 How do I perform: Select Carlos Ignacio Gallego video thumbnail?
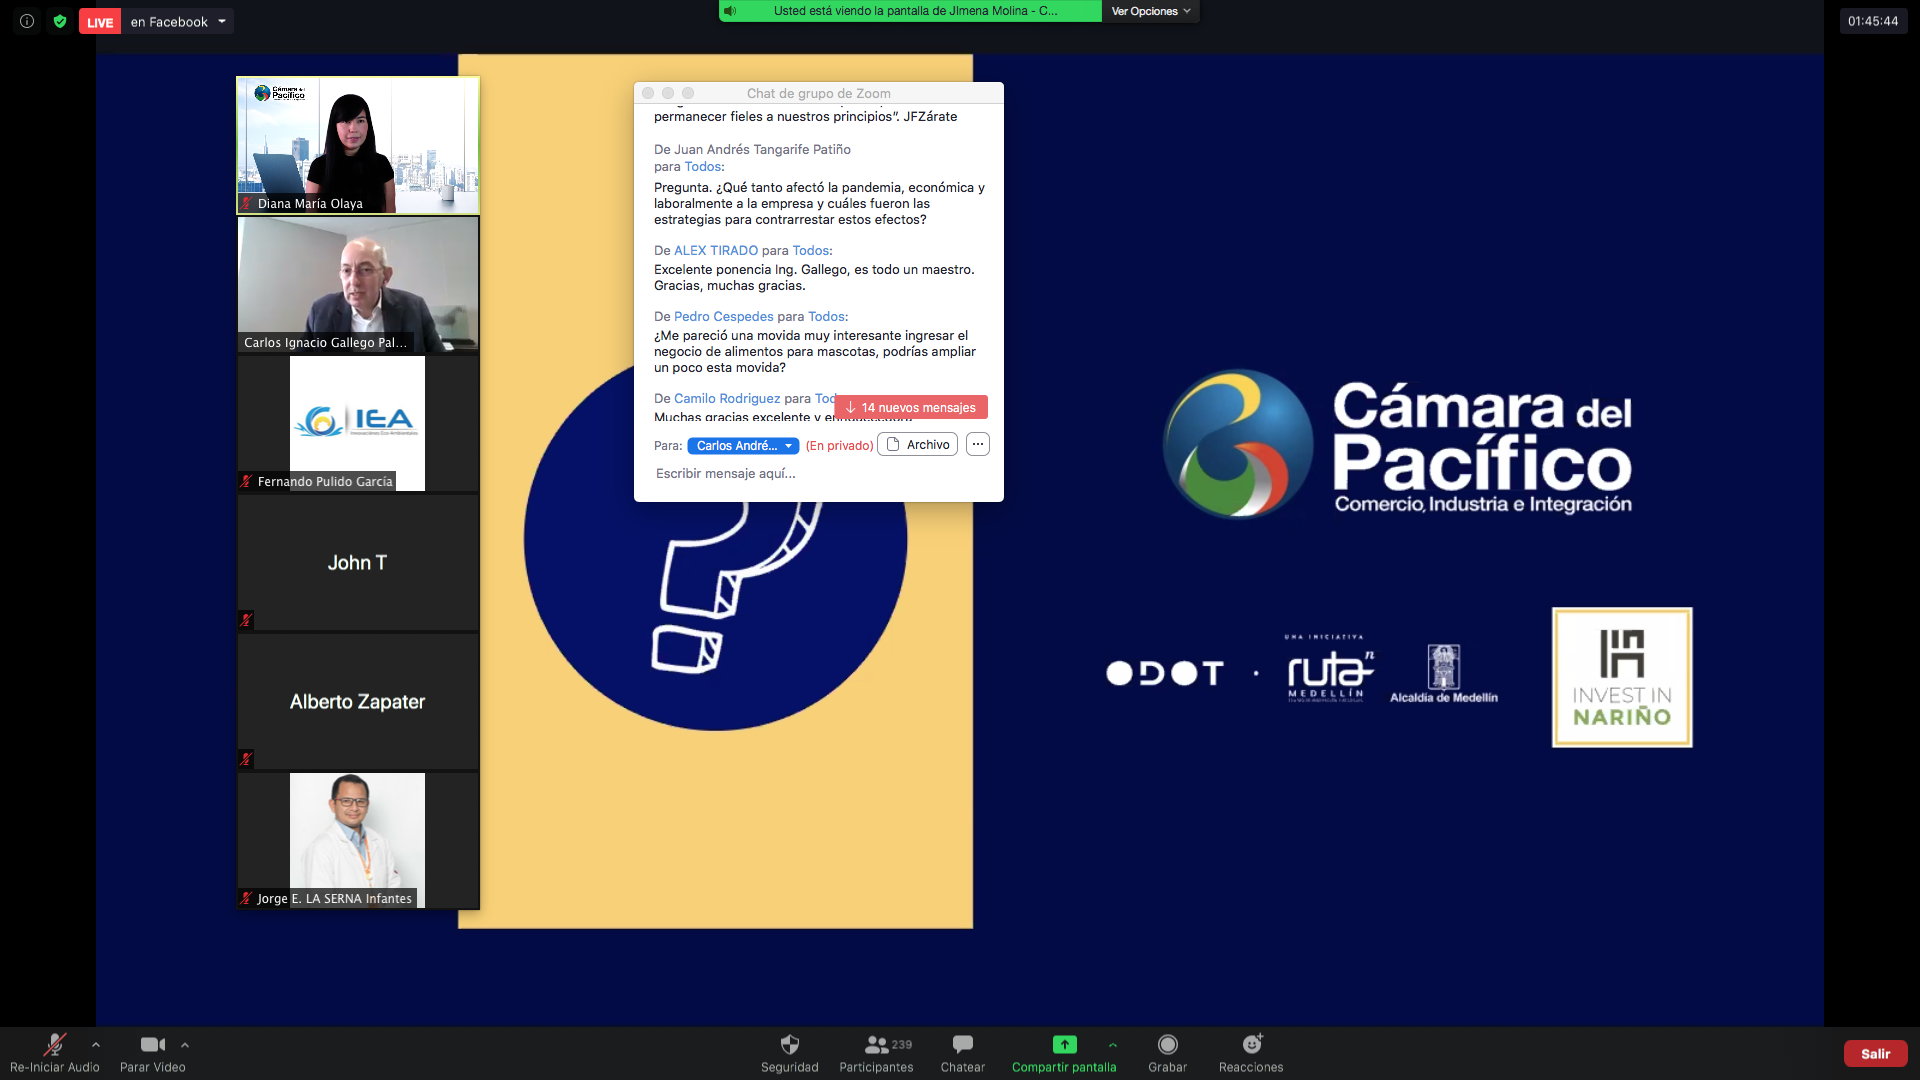[358, 284]
